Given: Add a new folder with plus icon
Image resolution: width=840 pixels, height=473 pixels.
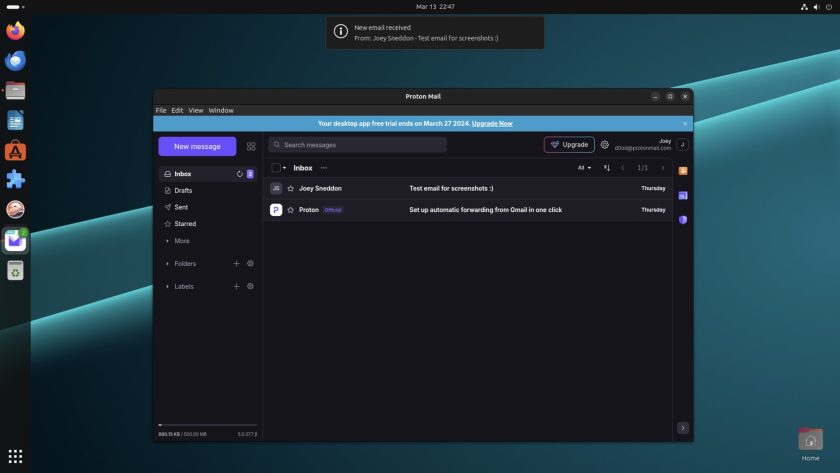Looking at the screenshot, I should 236,264.
